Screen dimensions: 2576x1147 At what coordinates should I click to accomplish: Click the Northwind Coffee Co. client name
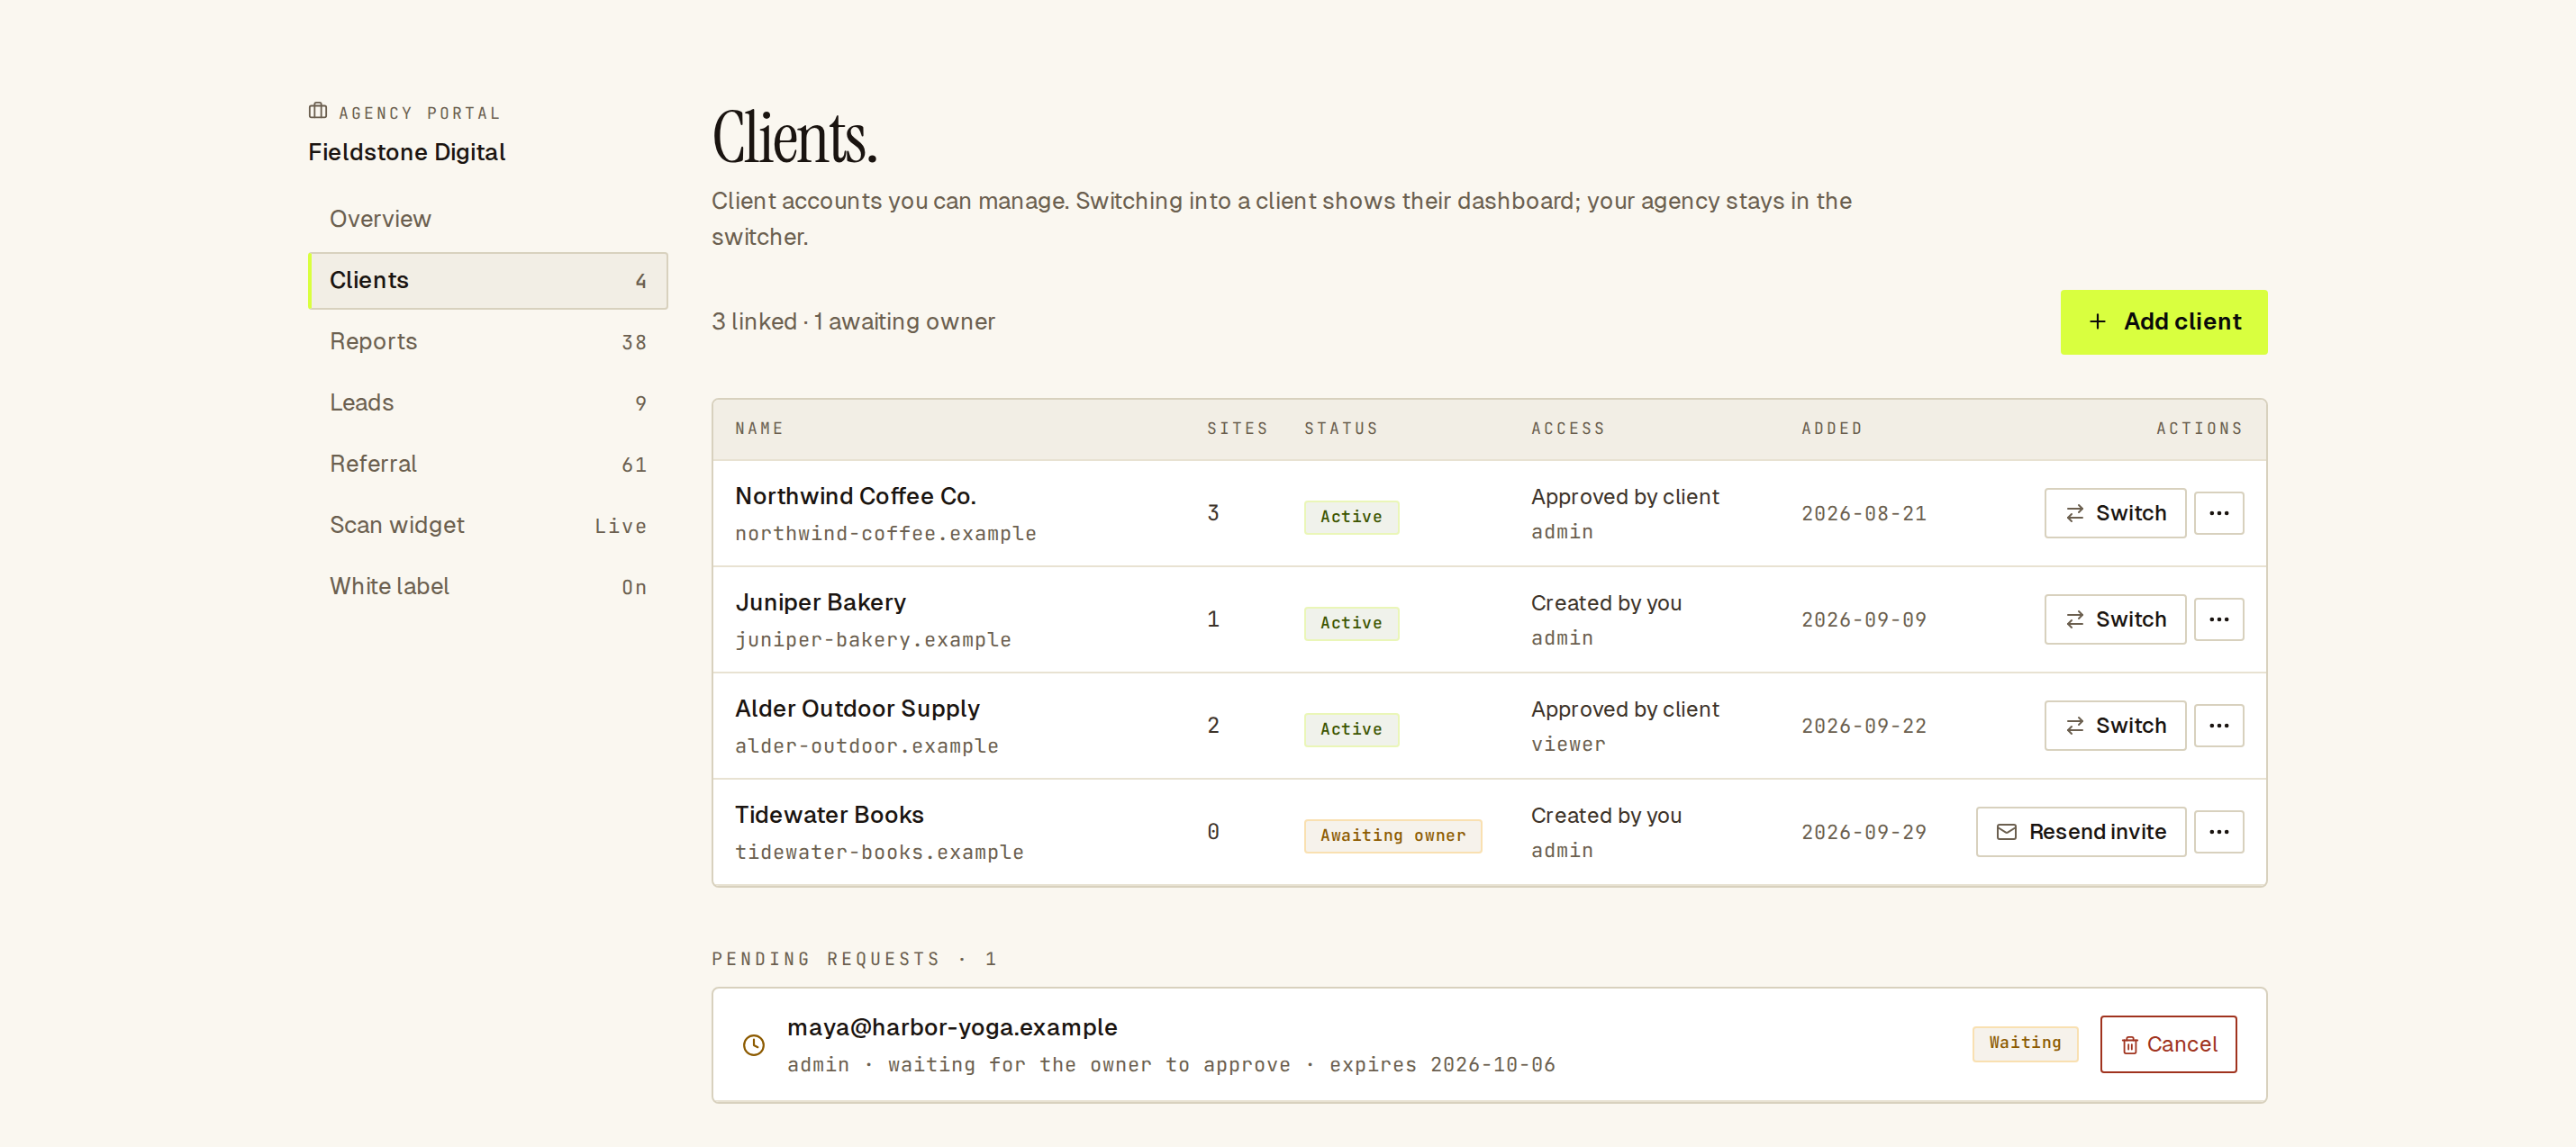pyautogui.click(x=855, y=496)
